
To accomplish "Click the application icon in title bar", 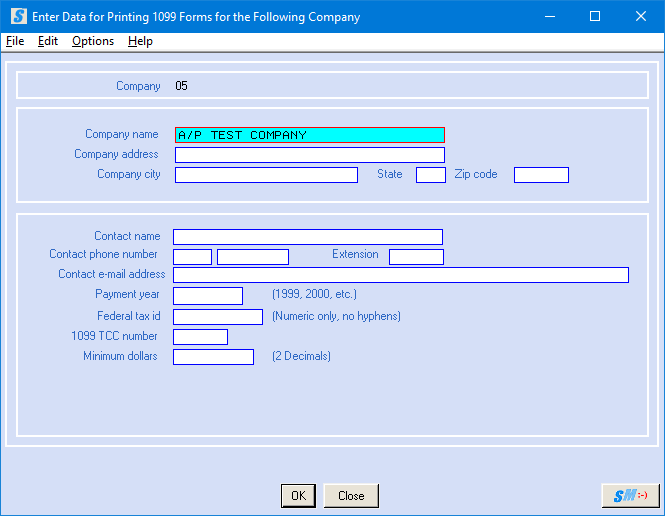I will [18, 17].
